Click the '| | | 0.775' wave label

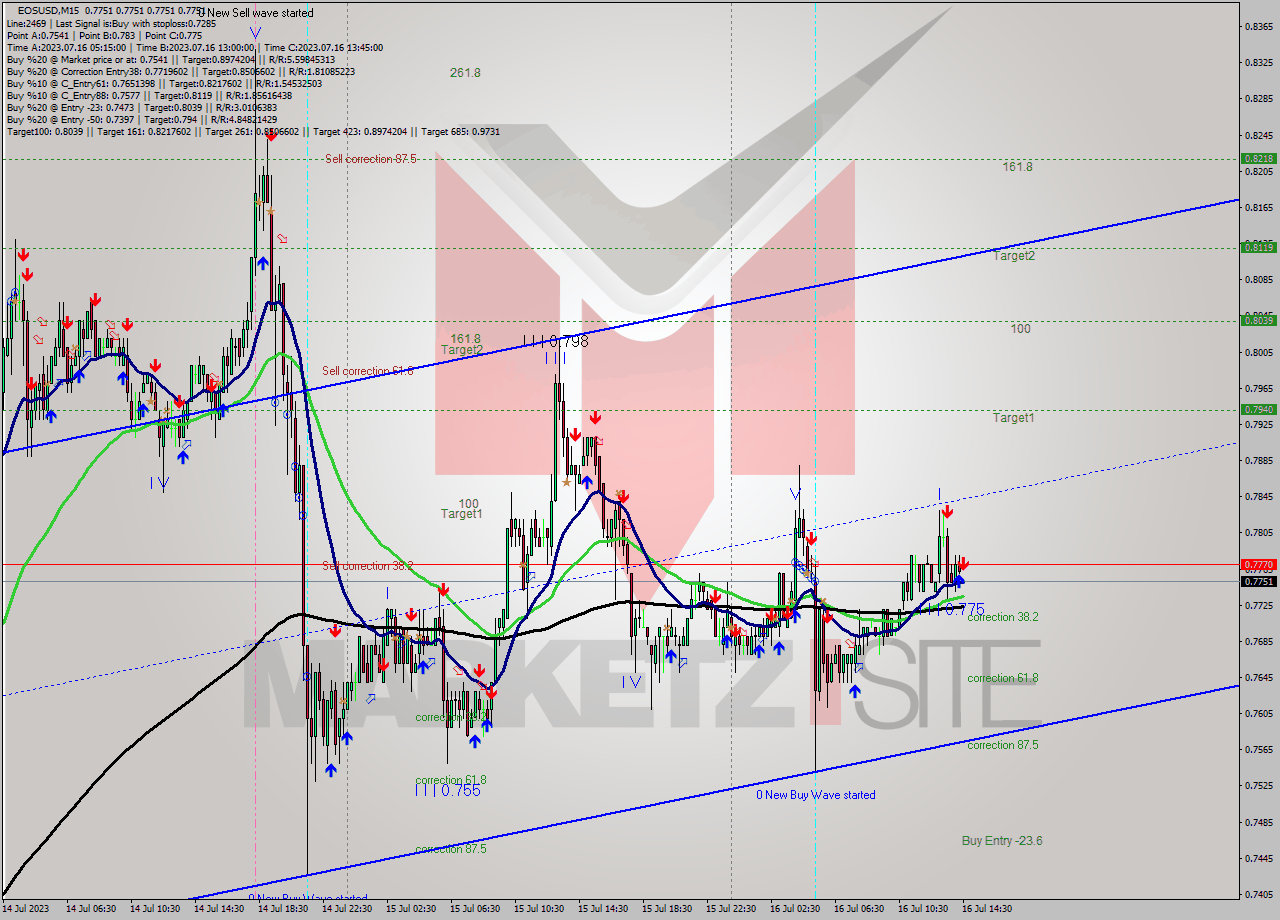coord(952,609)
